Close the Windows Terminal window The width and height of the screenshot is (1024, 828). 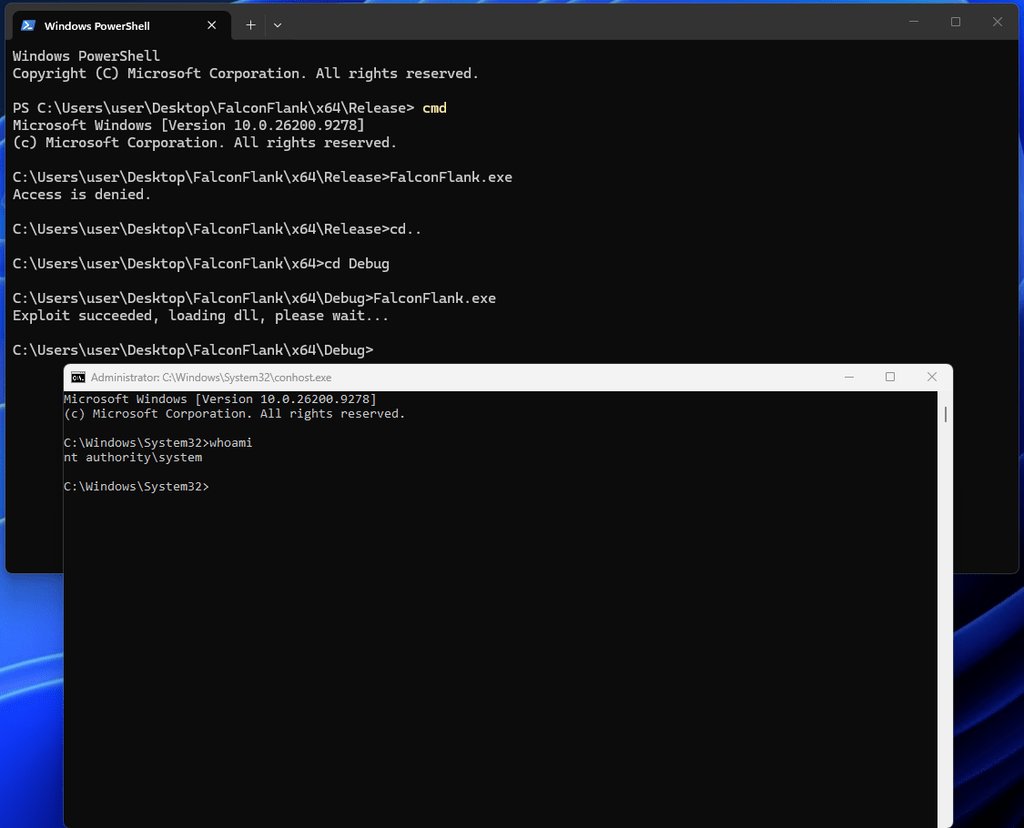point(997,22)
